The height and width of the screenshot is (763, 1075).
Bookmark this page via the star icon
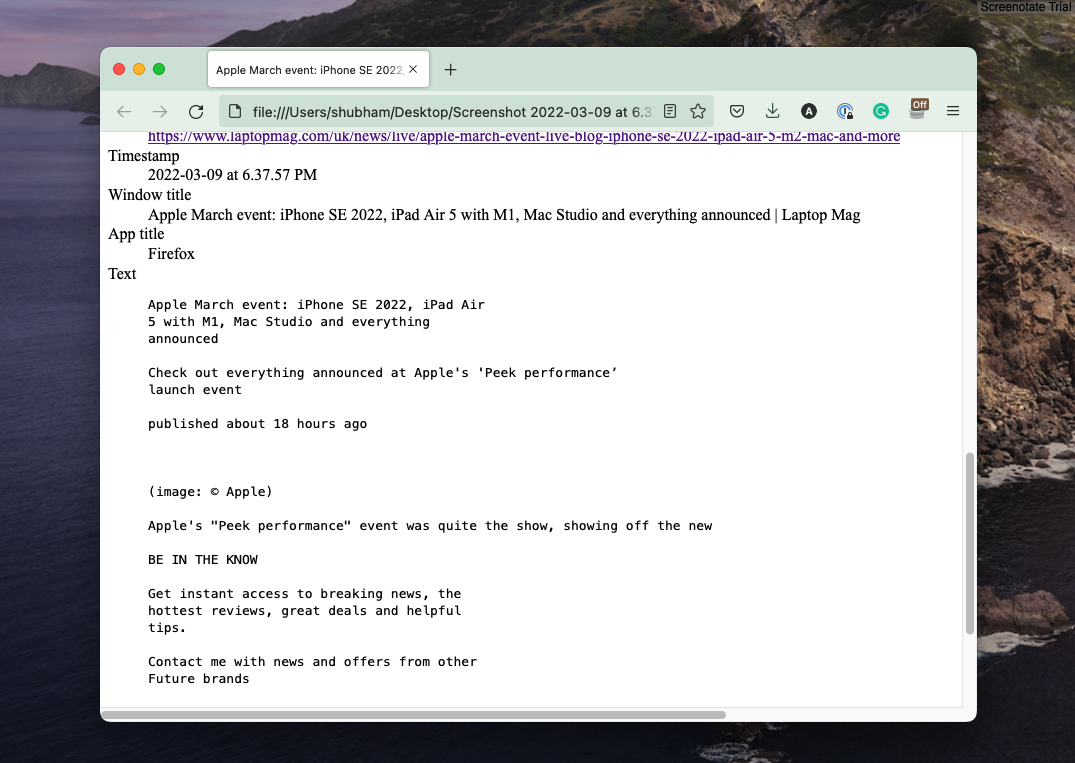(698, 111)
